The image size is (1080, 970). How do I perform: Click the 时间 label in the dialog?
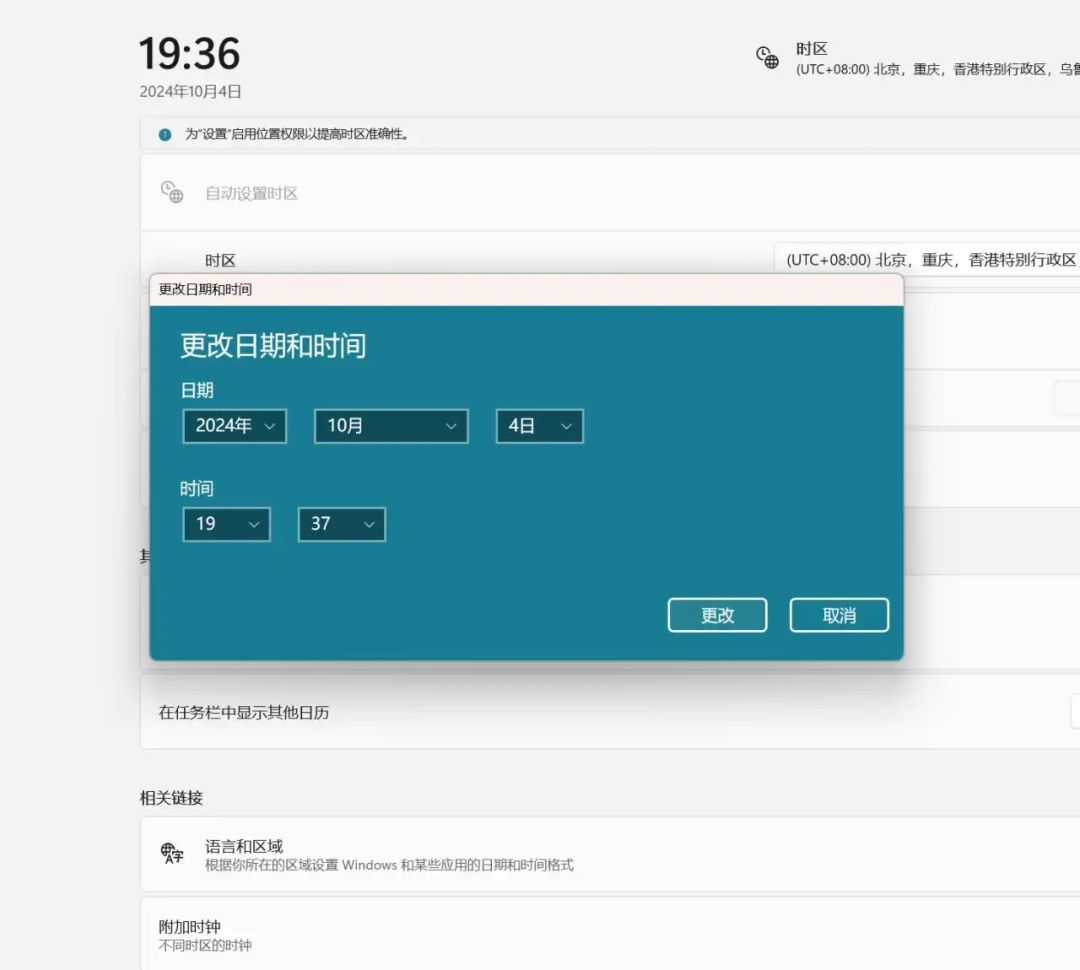197,489
